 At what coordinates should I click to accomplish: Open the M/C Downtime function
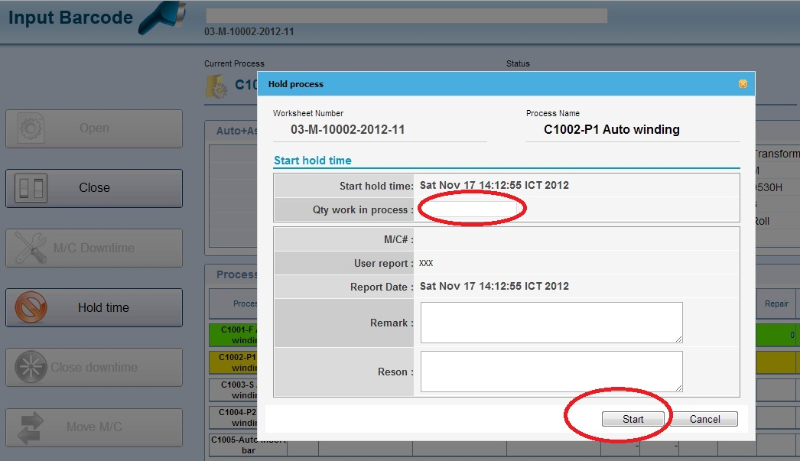coord(94,248)
